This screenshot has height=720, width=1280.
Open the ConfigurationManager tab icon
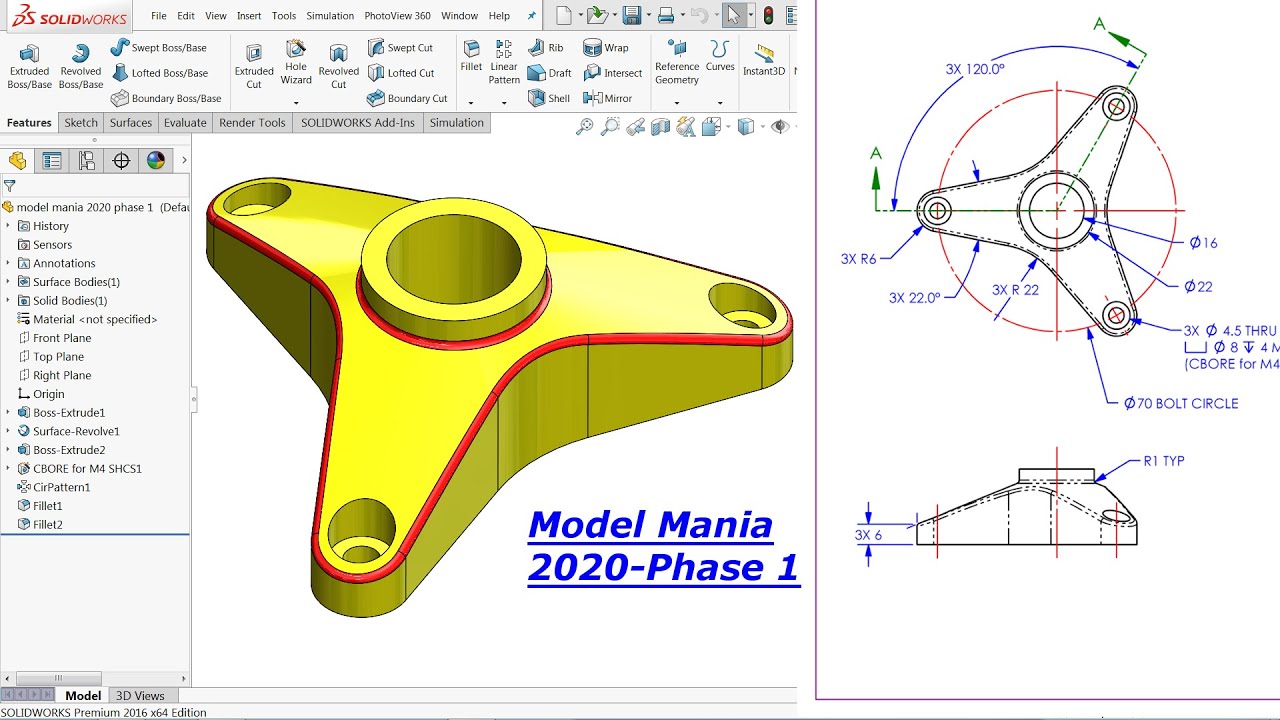pos(87,161)
